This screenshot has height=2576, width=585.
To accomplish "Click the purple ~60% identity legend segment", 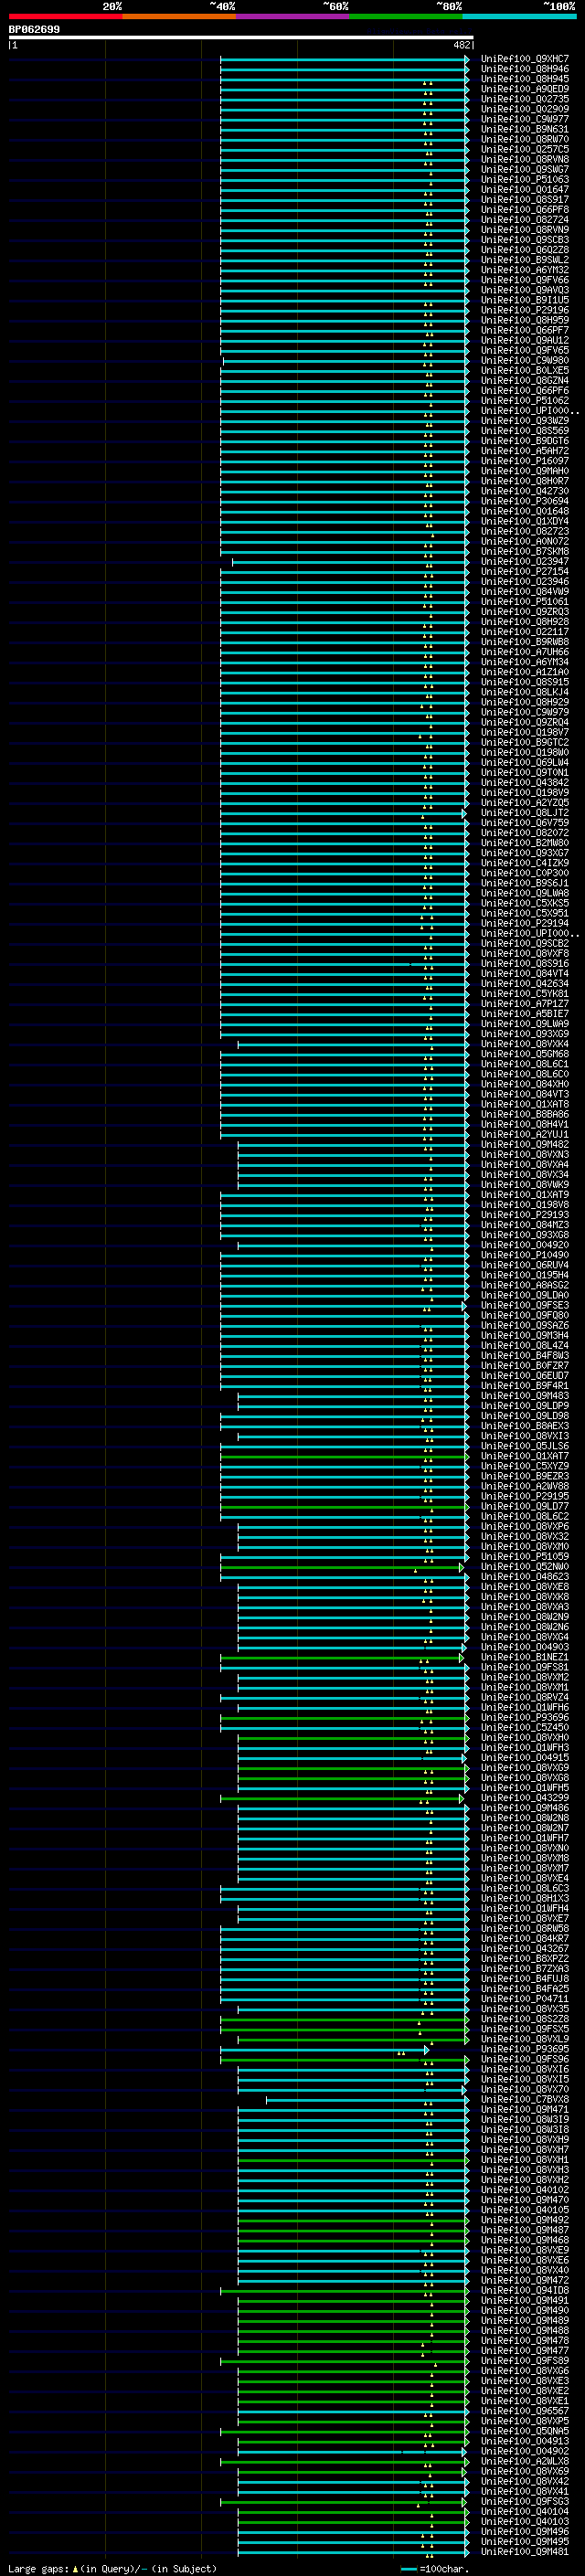I will pyautogui.click(x=293, y=16).
